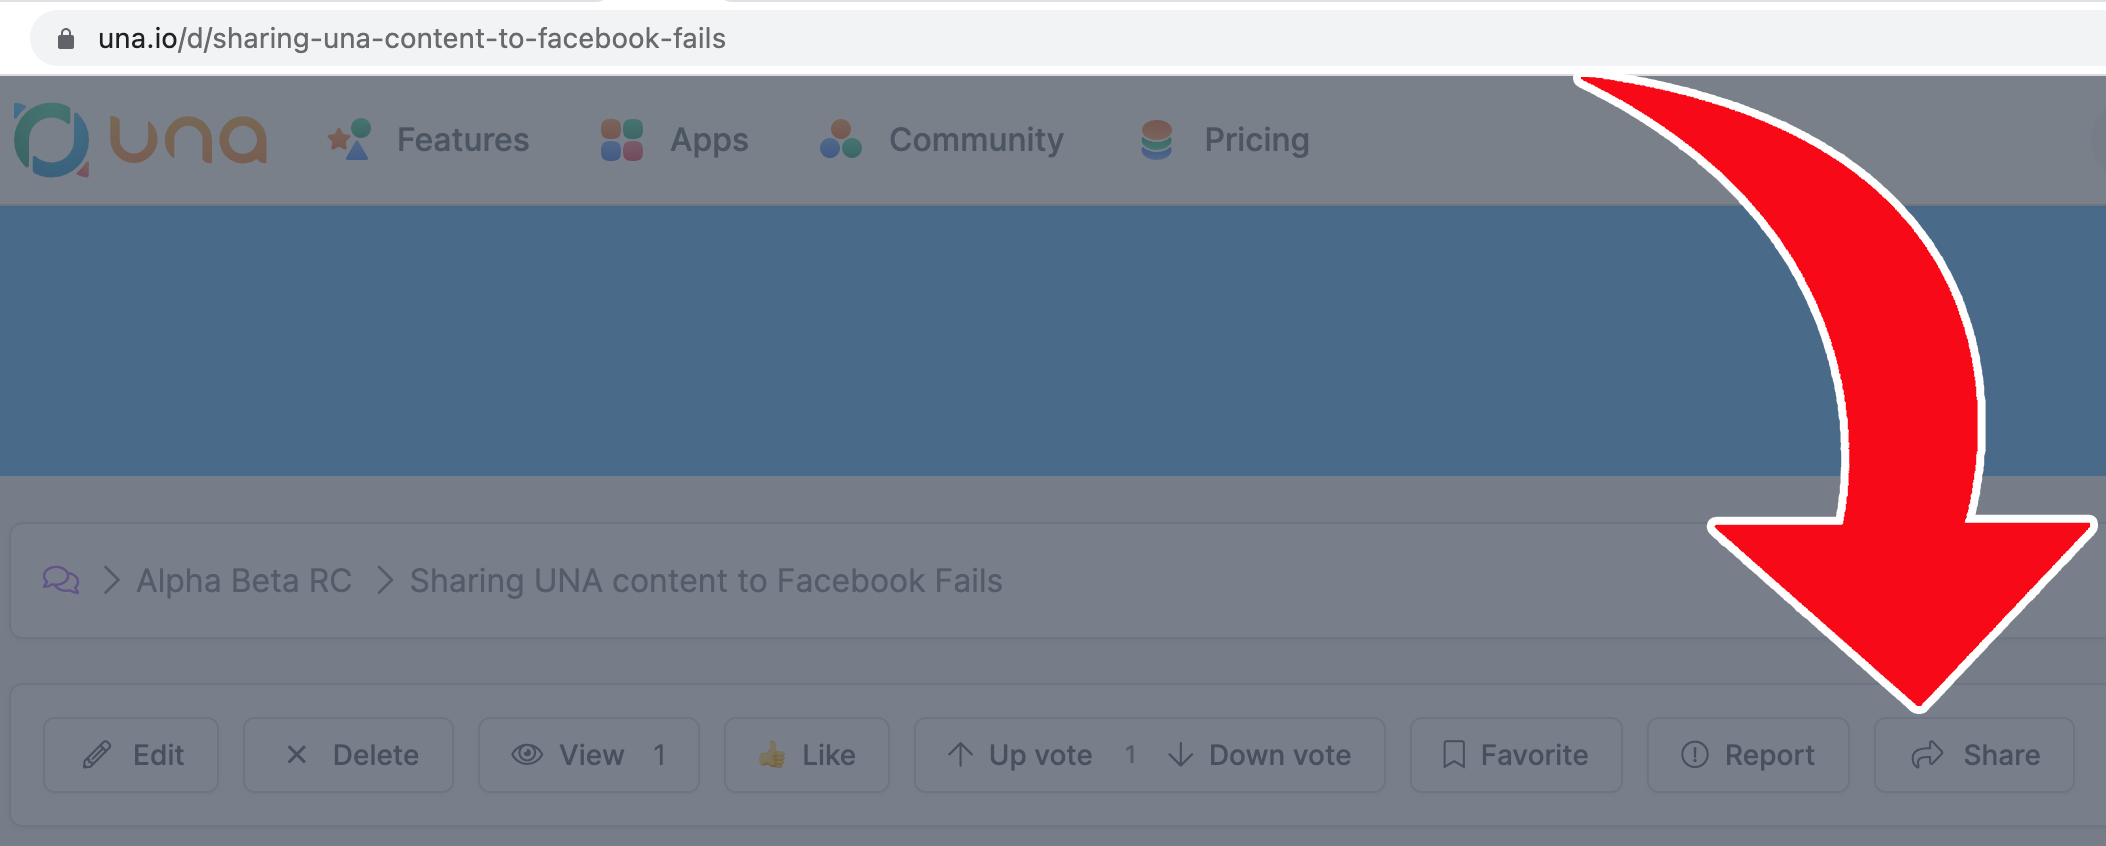Click the Share button
Viewport: 2106px width, 846px height.
[x=1974, y=755]
